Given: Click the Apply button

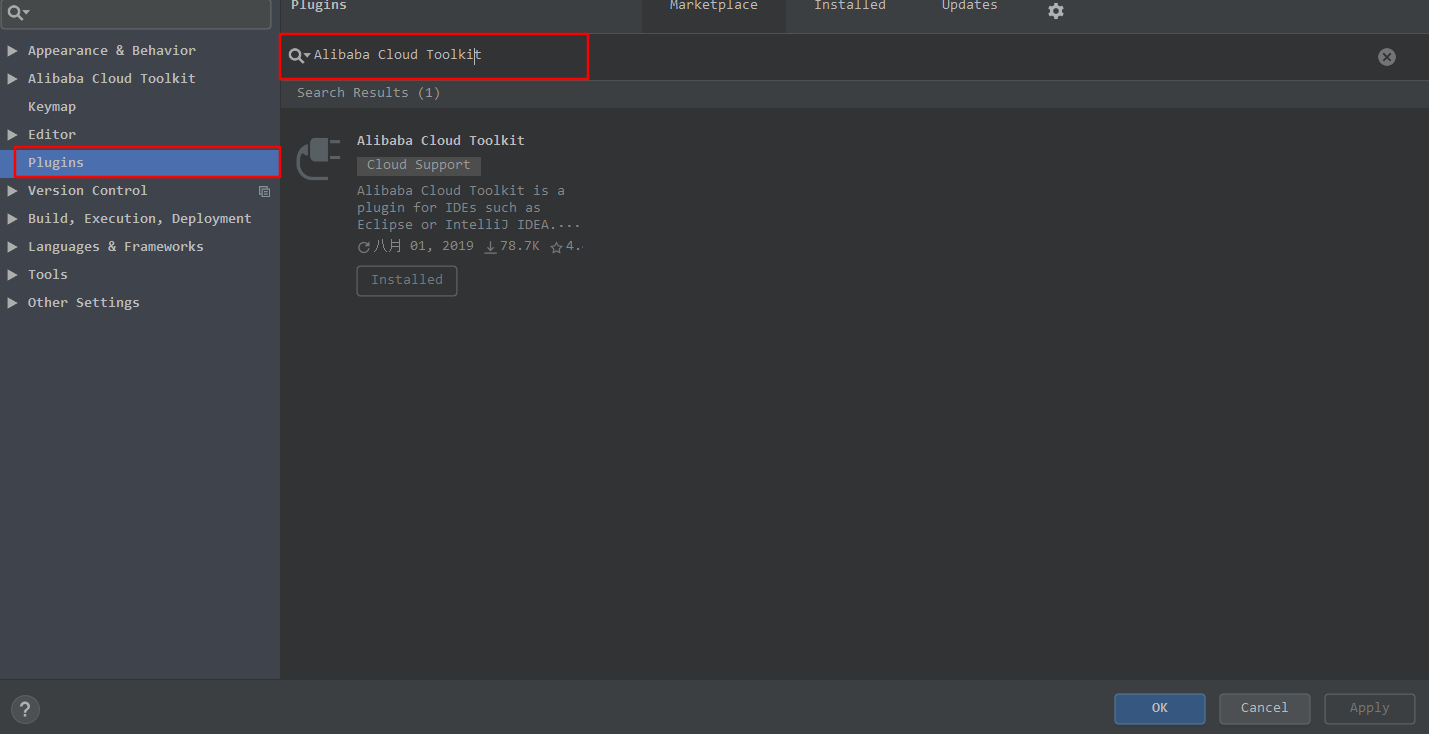Looking at the screenshot, I should pos(1370,708).
